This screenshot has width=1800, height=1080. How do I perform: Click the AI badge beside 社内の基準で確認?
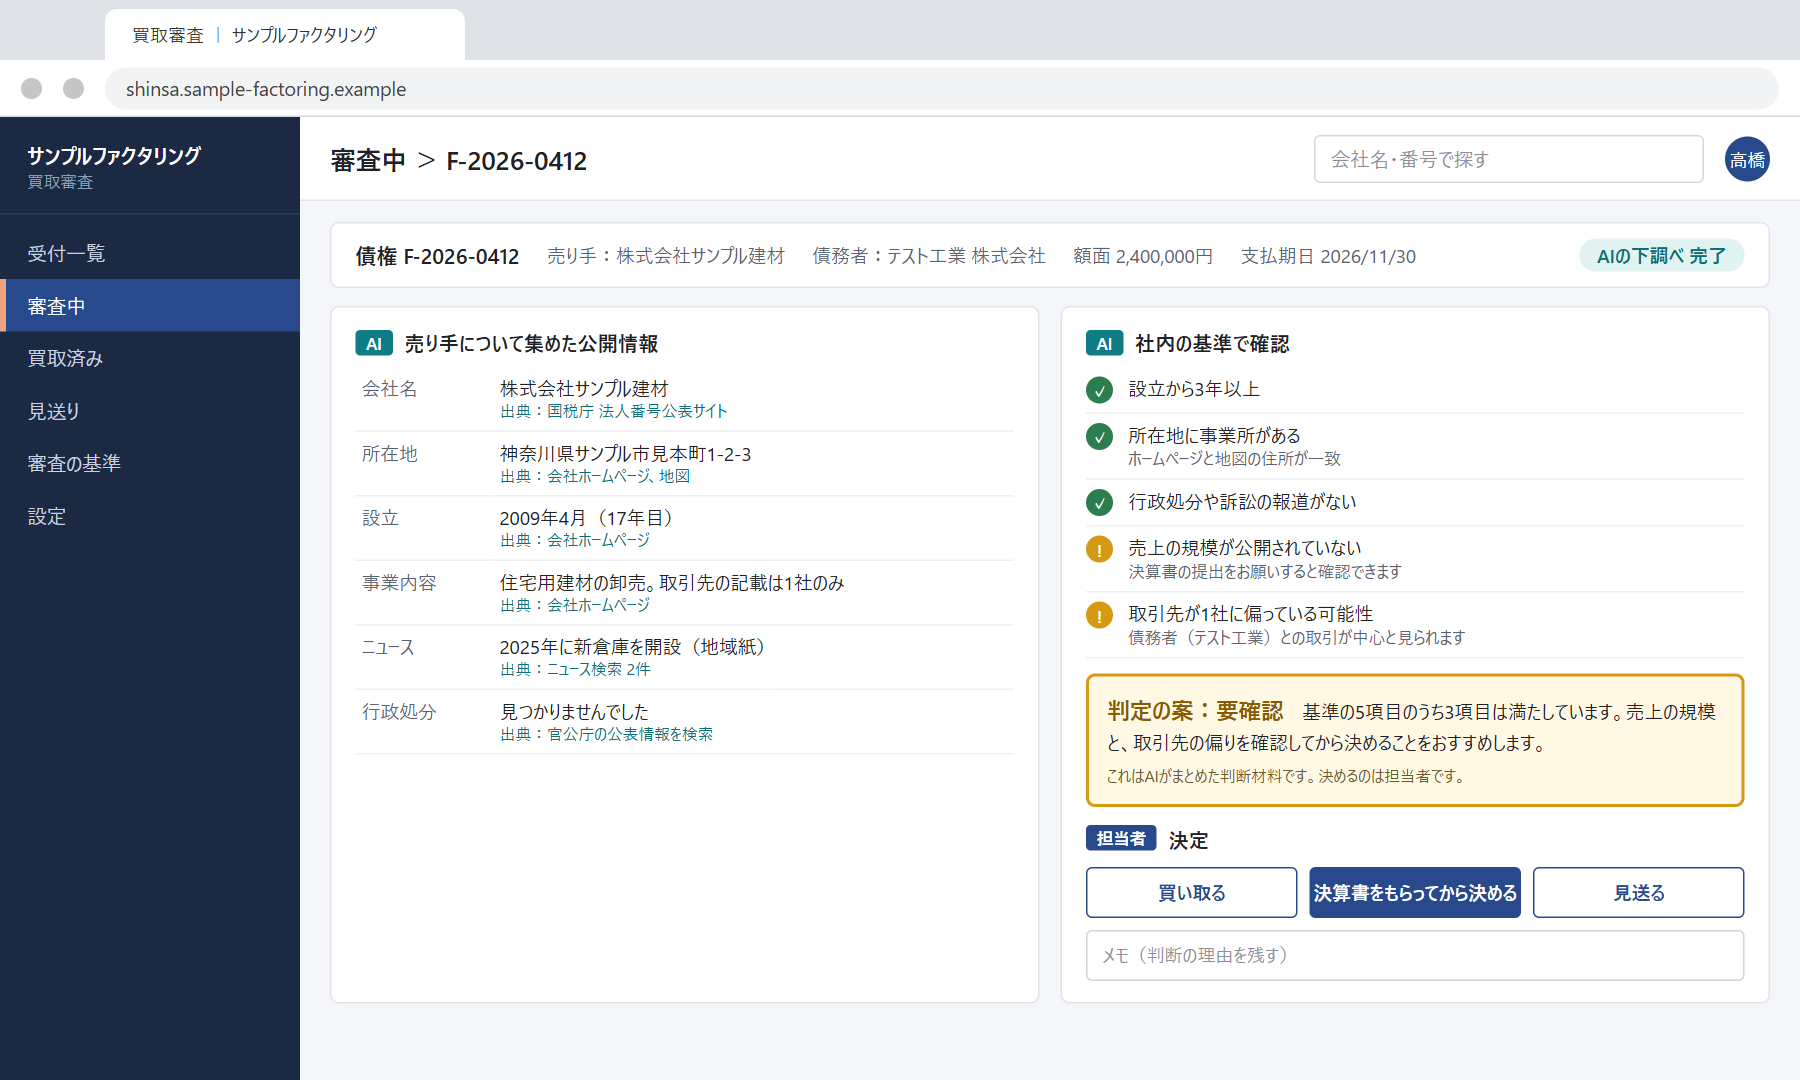pyautogui.click(x=1104, y=344)
